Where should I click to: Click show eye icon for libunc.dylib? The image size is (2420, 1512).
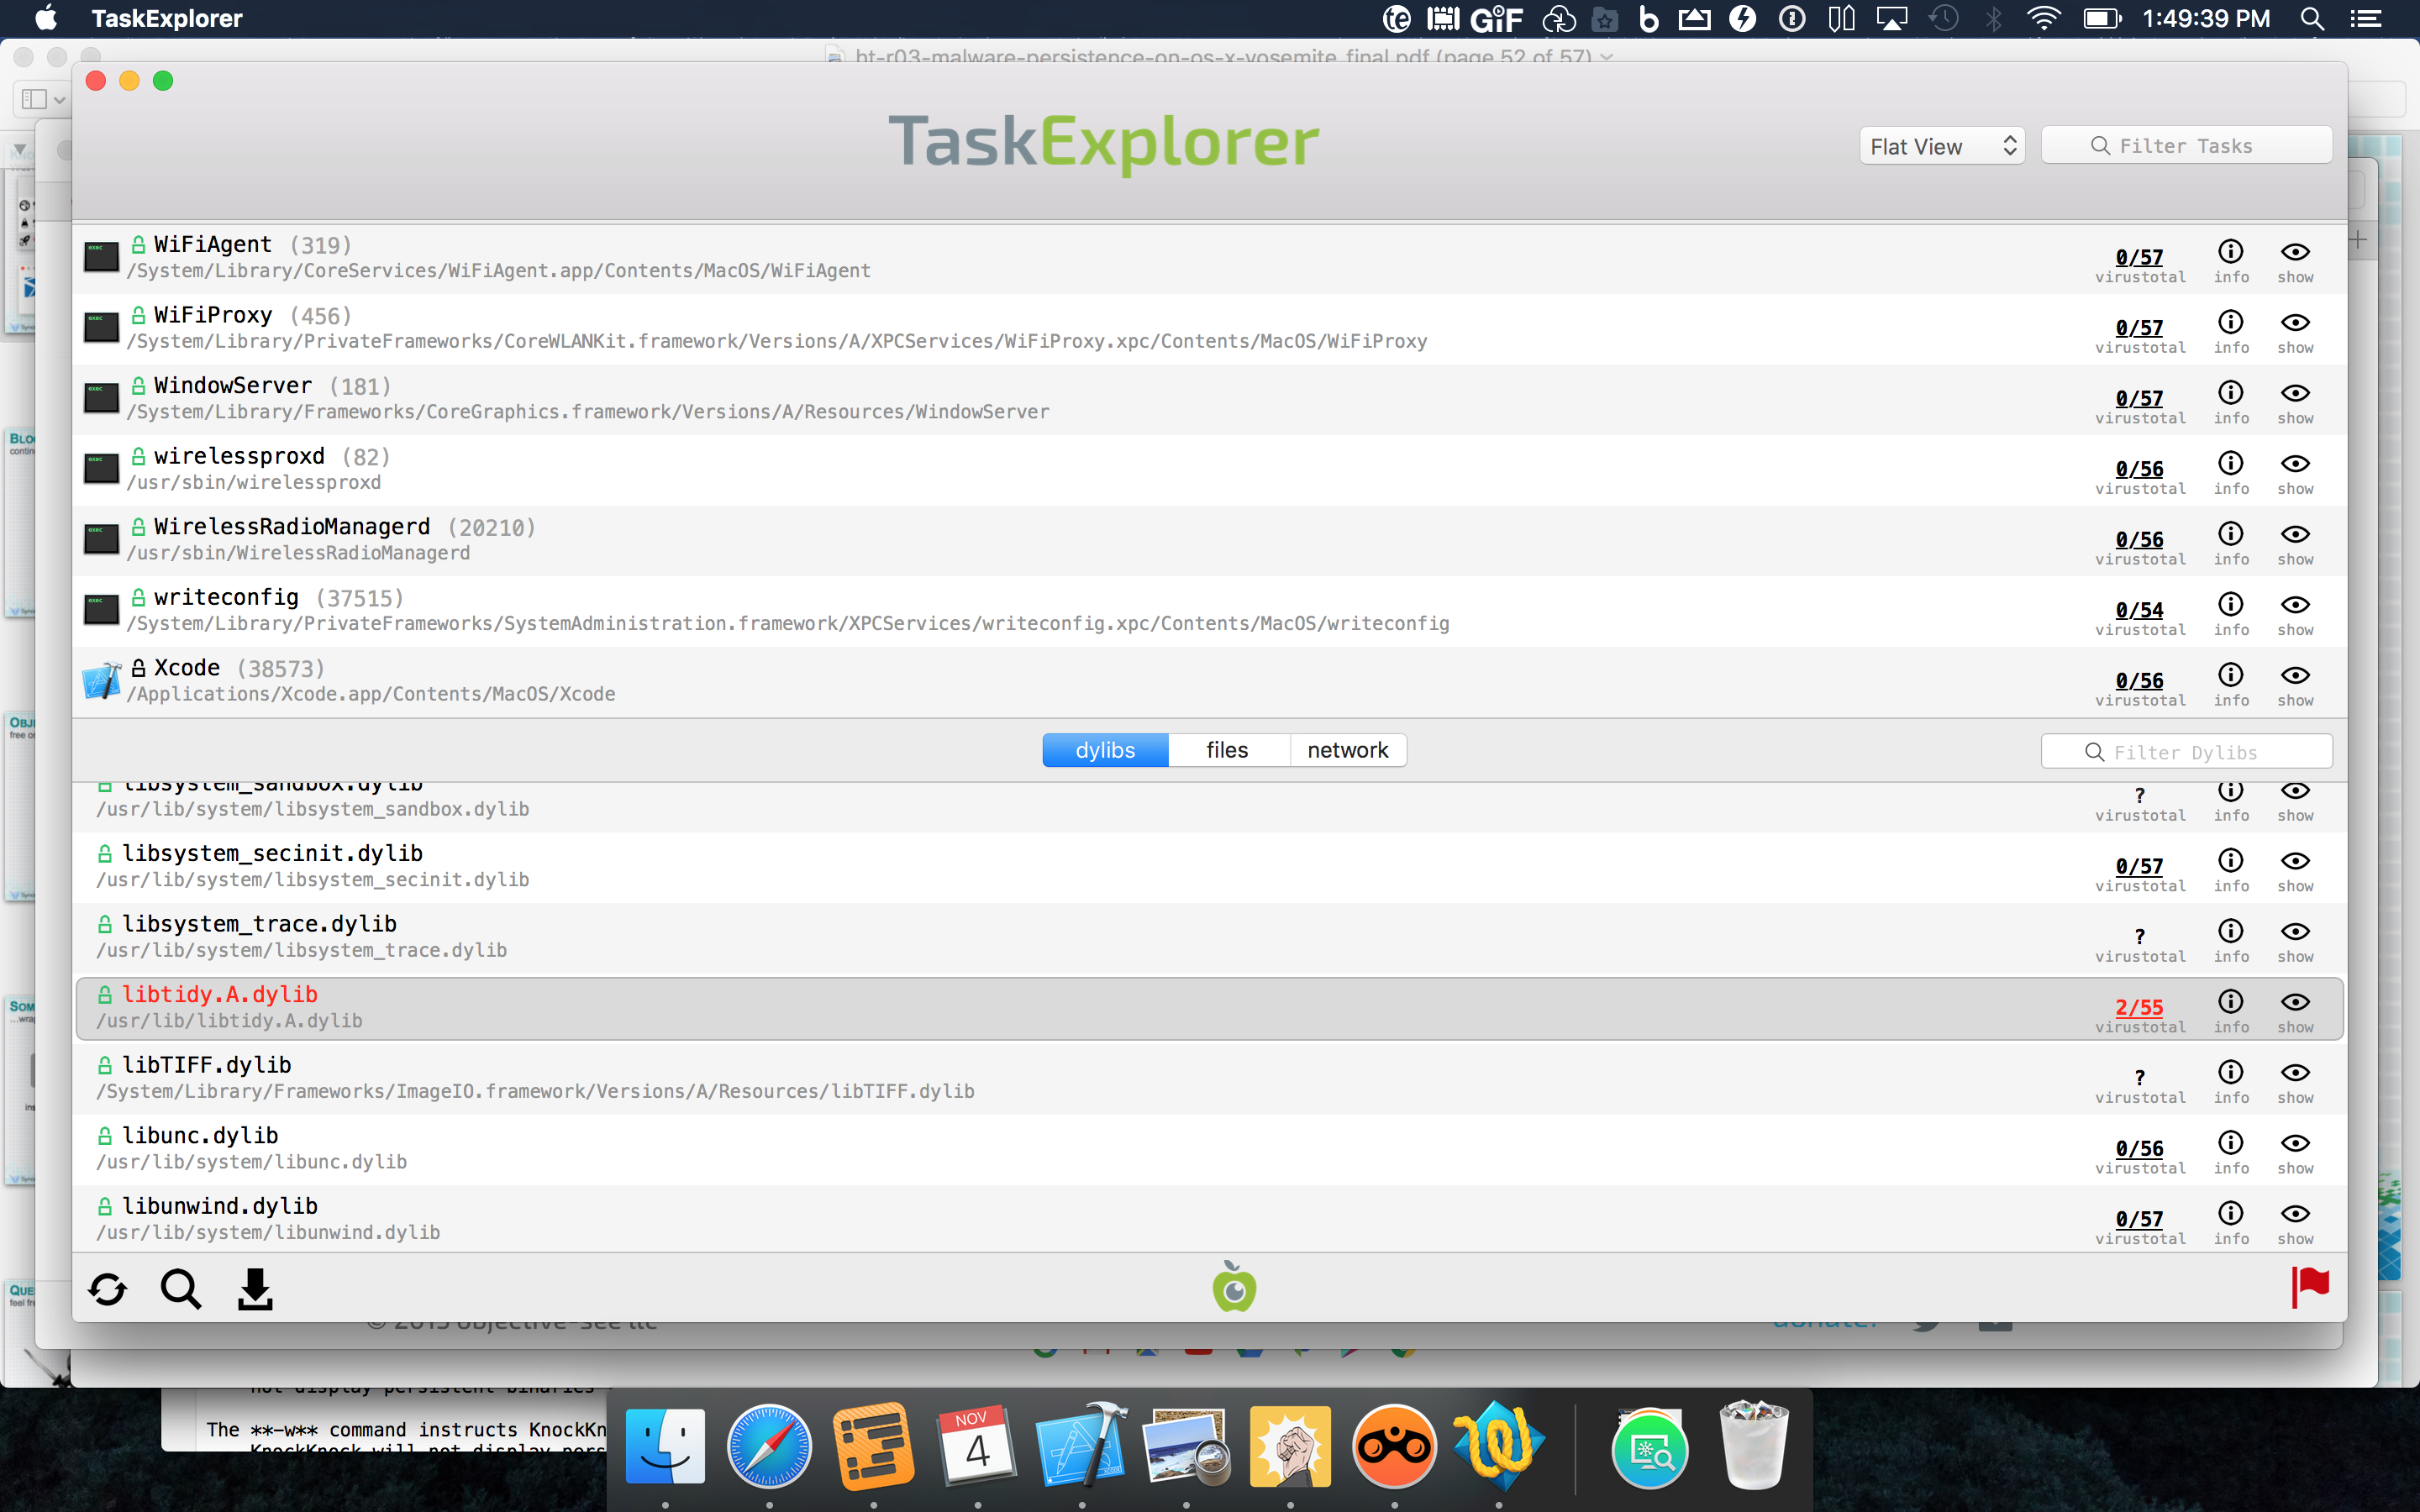click(x=2295, y=1144)
